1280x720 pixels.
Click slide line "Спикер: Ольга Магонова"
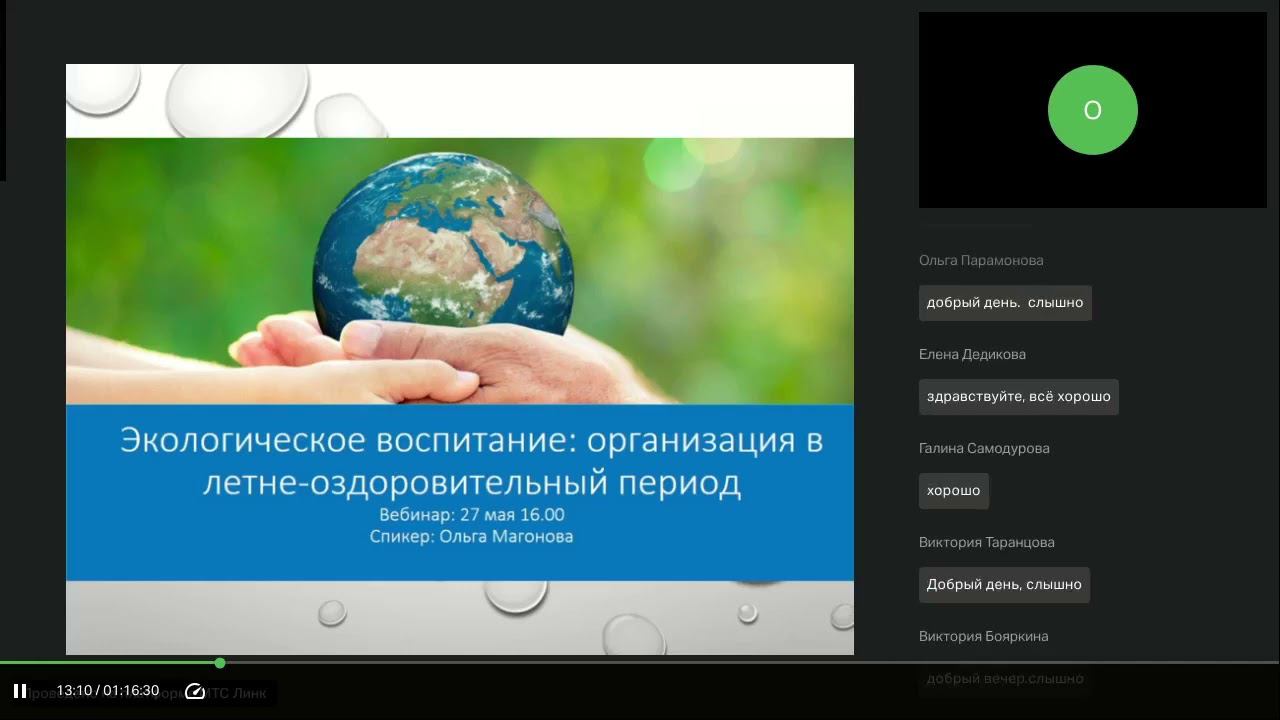(471, 537)
